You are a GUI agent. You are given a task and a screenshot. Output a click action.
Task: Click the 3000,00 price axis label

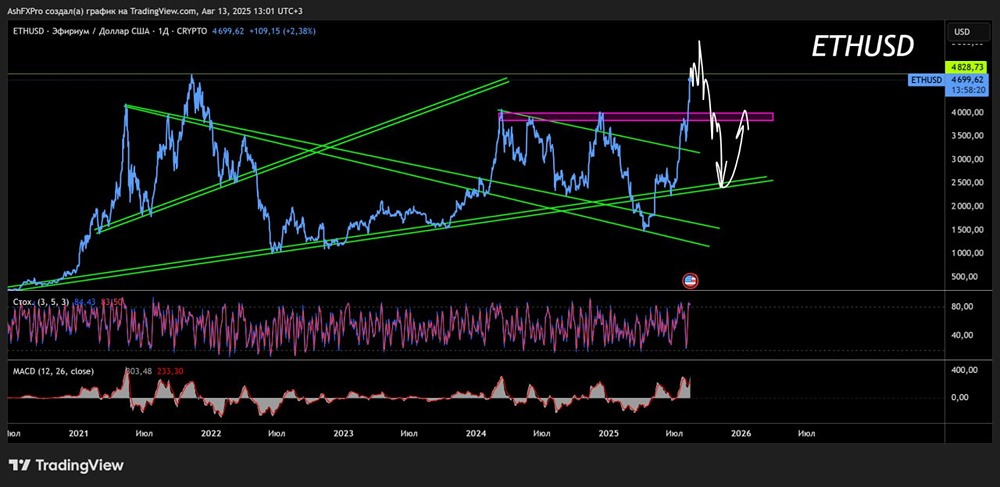point(967,159)
